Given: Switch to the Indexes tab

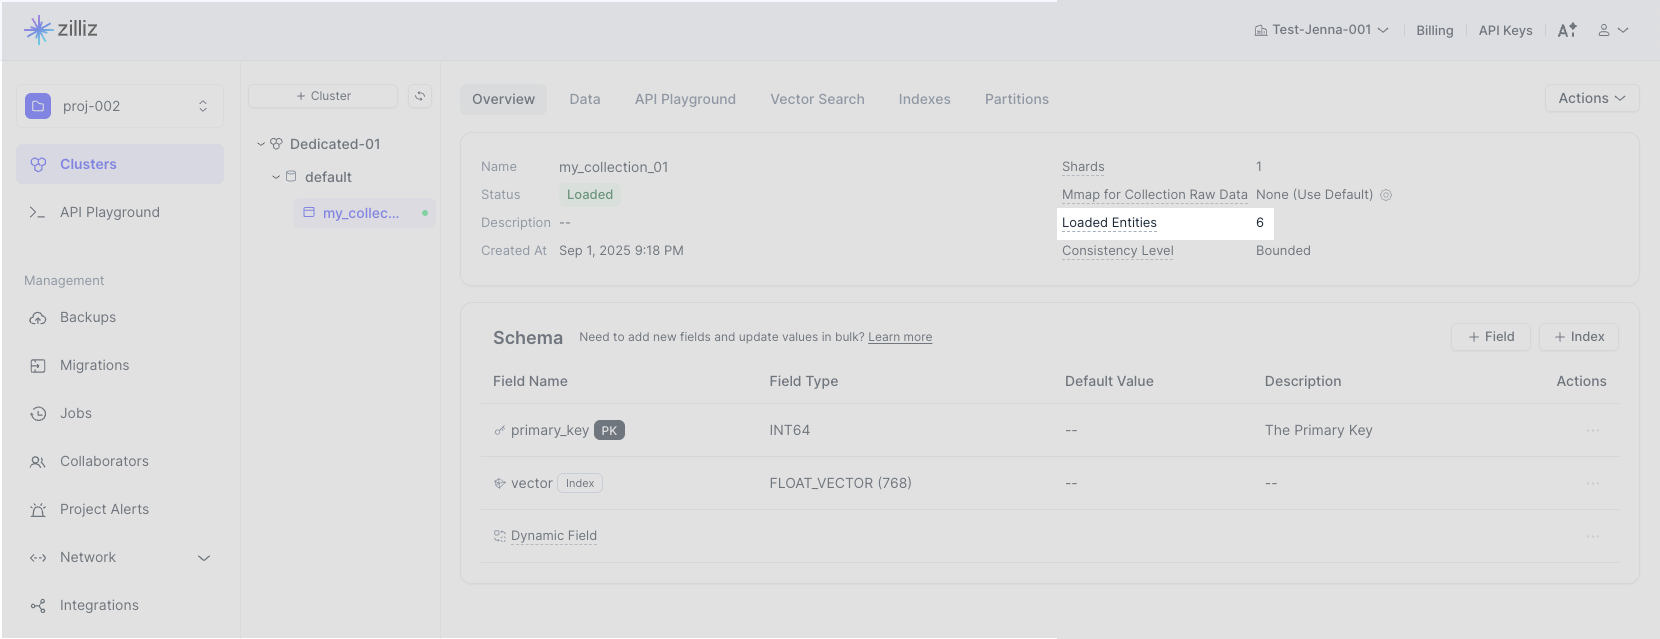Looking at the screenshot, I should click(924, 99).
